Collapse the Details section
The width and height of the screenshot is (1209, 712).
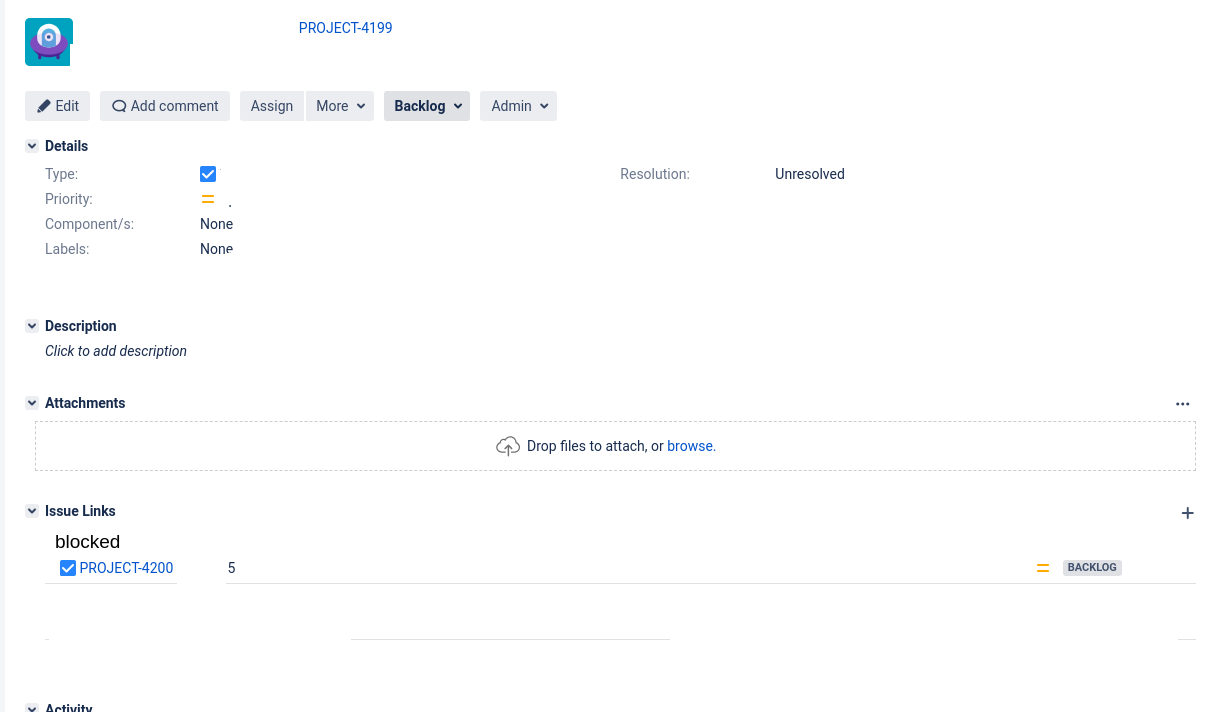click(x=31, y=145)
